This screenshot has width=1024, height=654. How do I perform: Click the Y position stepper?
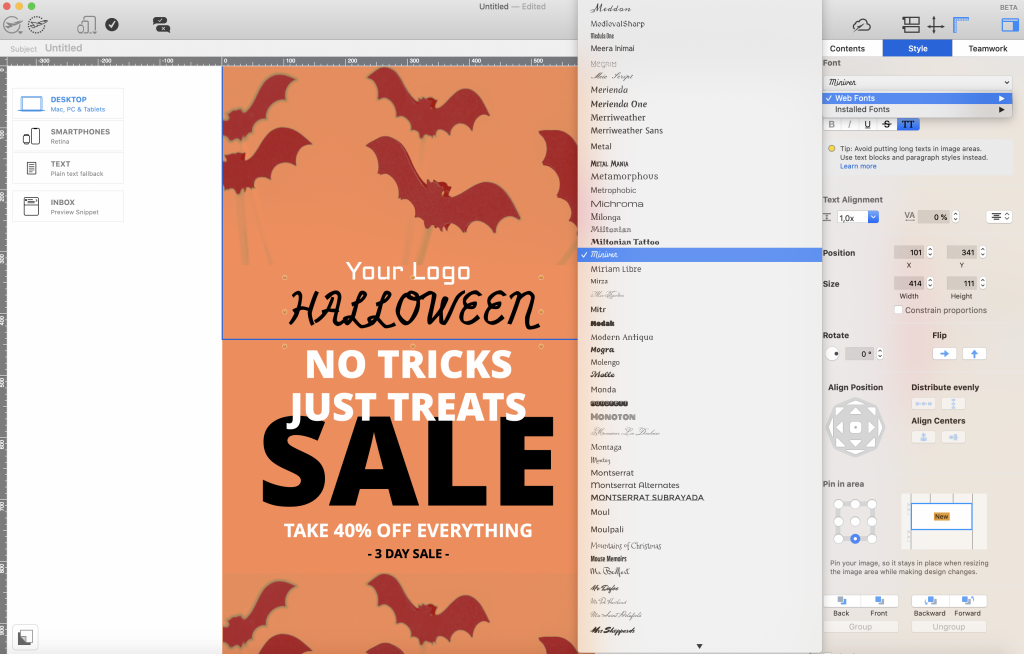[983, 252]
